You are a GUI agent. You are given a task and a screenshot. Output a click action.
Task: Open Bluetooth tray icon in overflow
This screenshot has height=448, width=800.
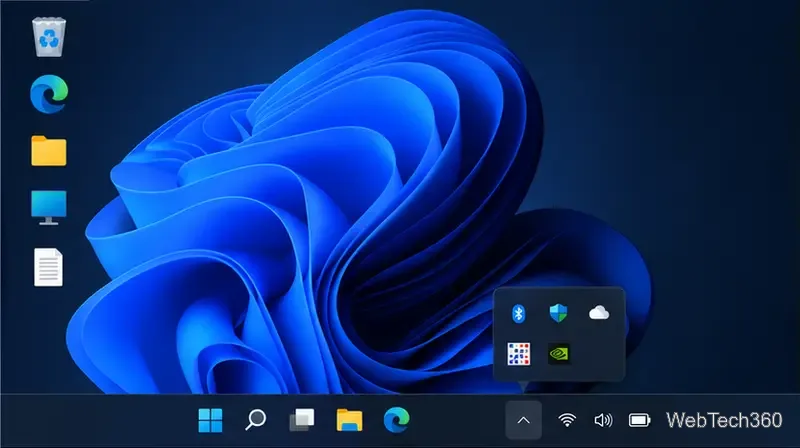point(518,313)
